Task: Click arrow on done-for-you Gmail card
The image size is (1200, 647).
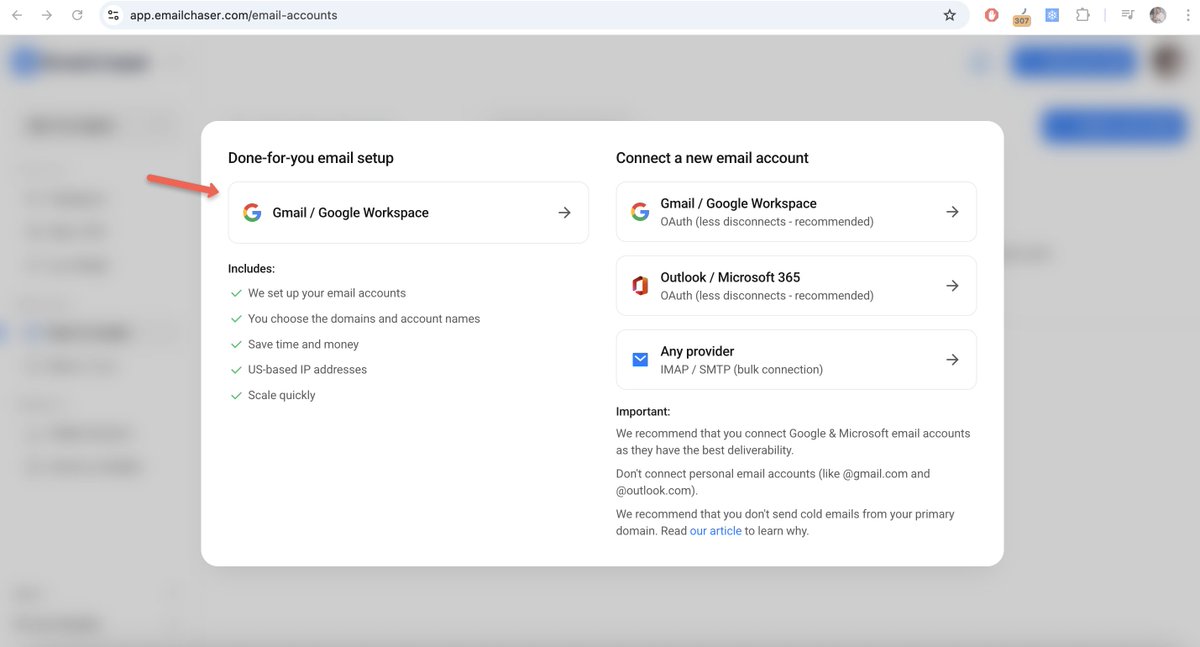Action: point(565,212)
